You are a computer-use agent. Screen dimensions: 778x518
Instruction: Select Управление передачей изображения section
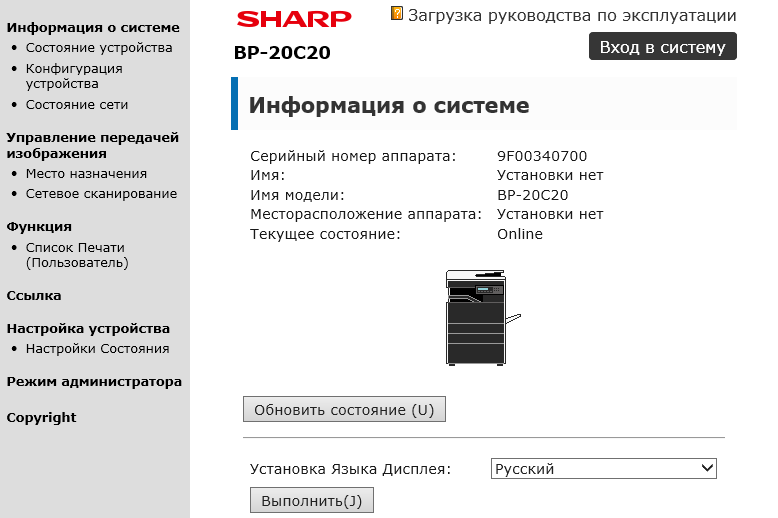93,145
